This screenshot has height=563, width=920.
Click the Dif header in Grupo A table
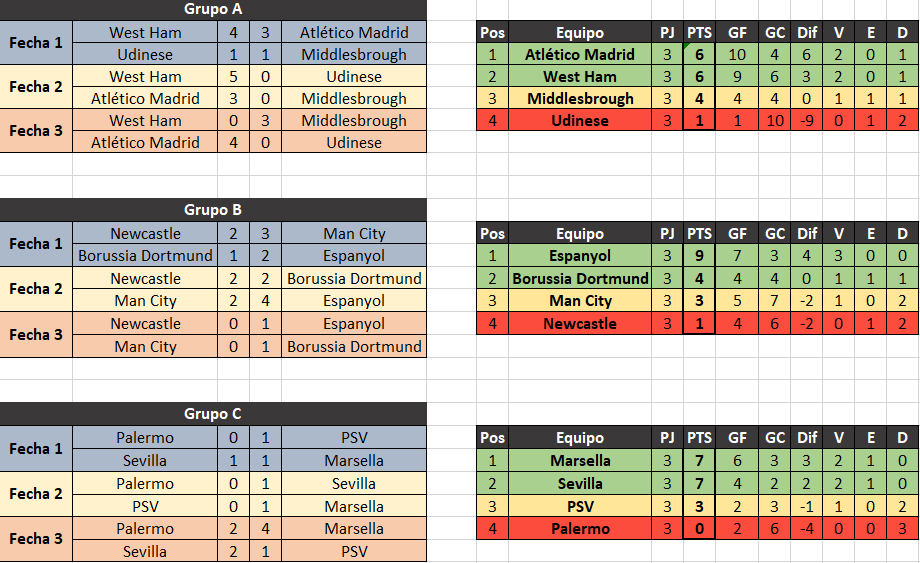tap(807, 33)
